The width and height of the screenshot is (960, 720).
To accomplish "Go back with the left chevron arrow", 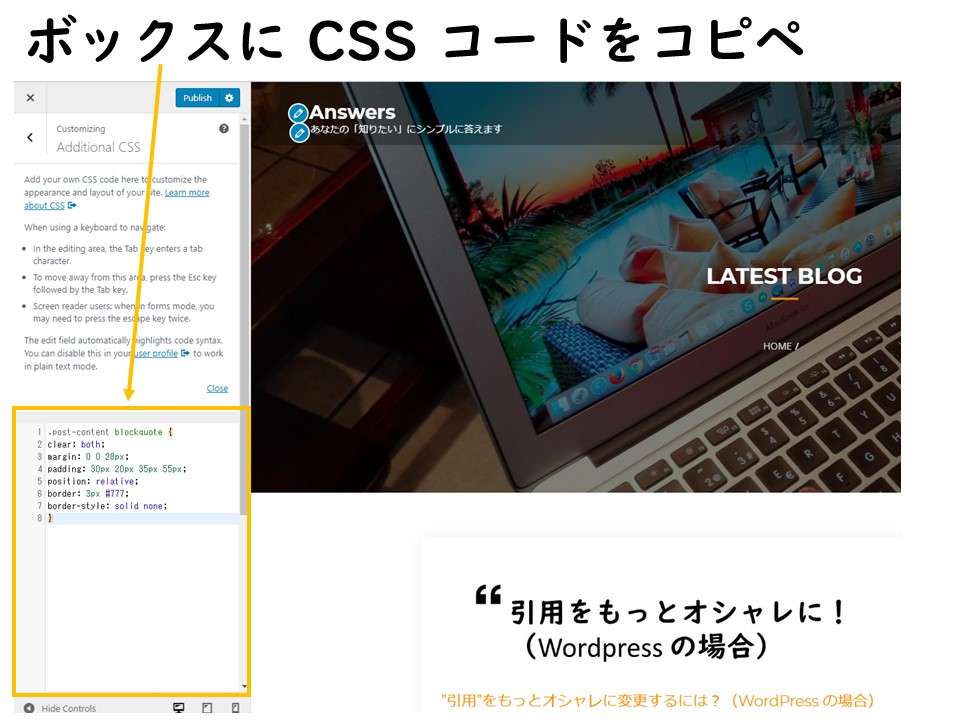I will (x=30, y=138).
